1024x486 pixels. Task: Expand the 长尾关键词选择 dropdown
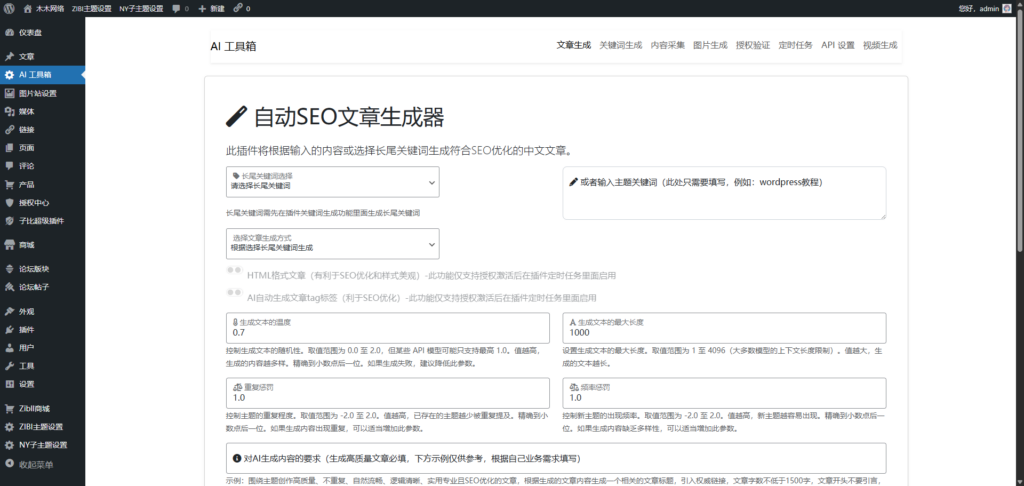click(x=332, y=181)
